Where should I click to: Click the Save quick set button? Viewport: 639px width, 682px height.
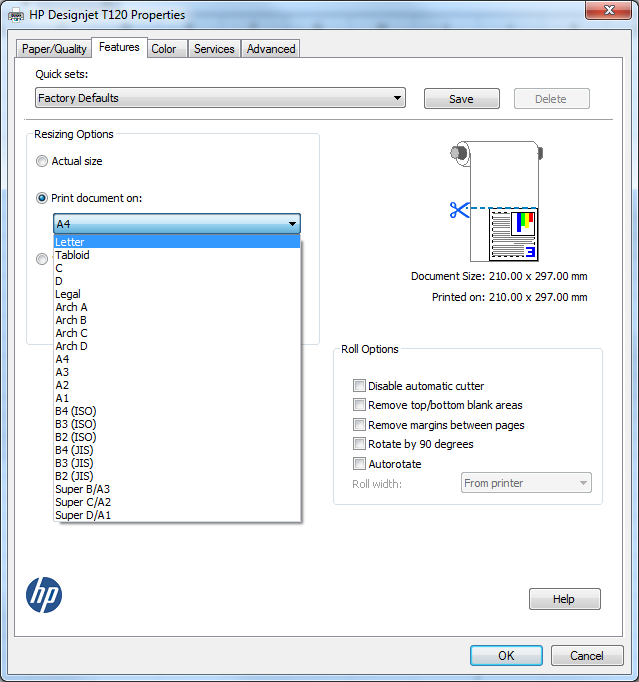pyautogui.click(x=462, y=99)
